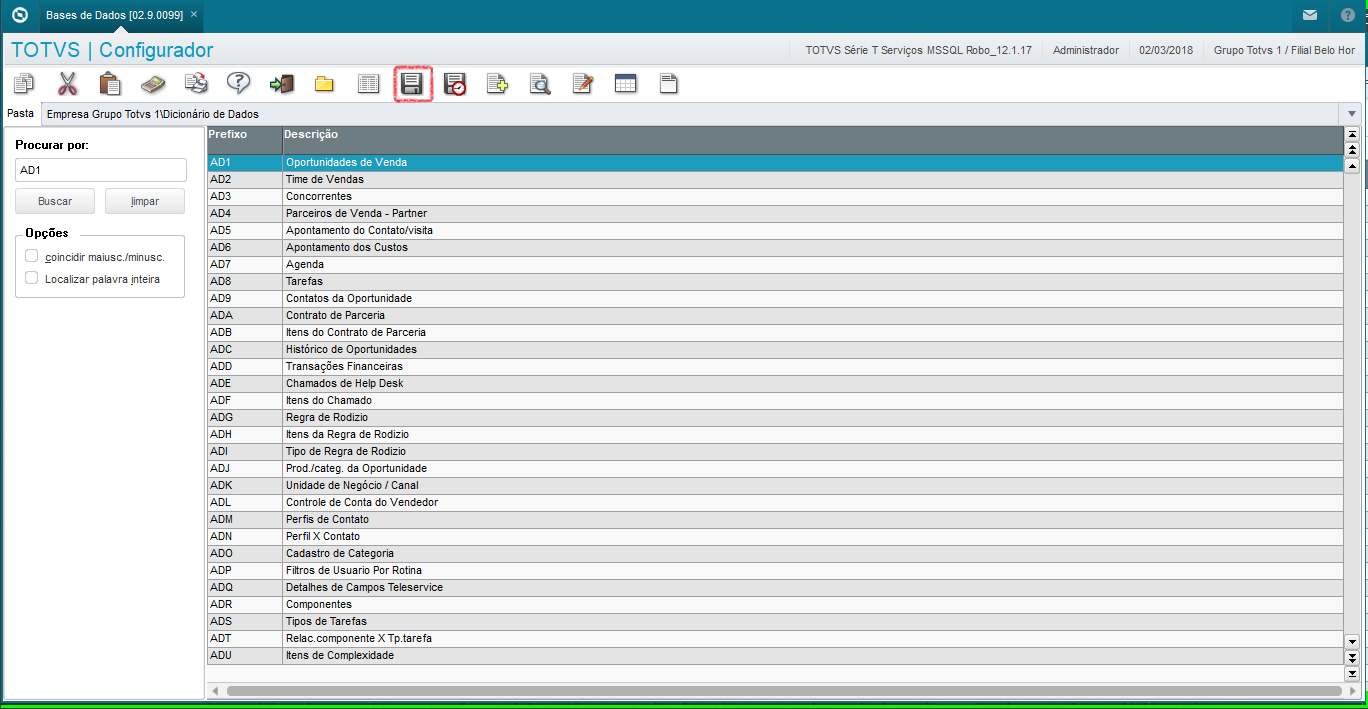Select Cadastro de Categoria row
The image size is (1368, 709).
[x=774, y=553]
